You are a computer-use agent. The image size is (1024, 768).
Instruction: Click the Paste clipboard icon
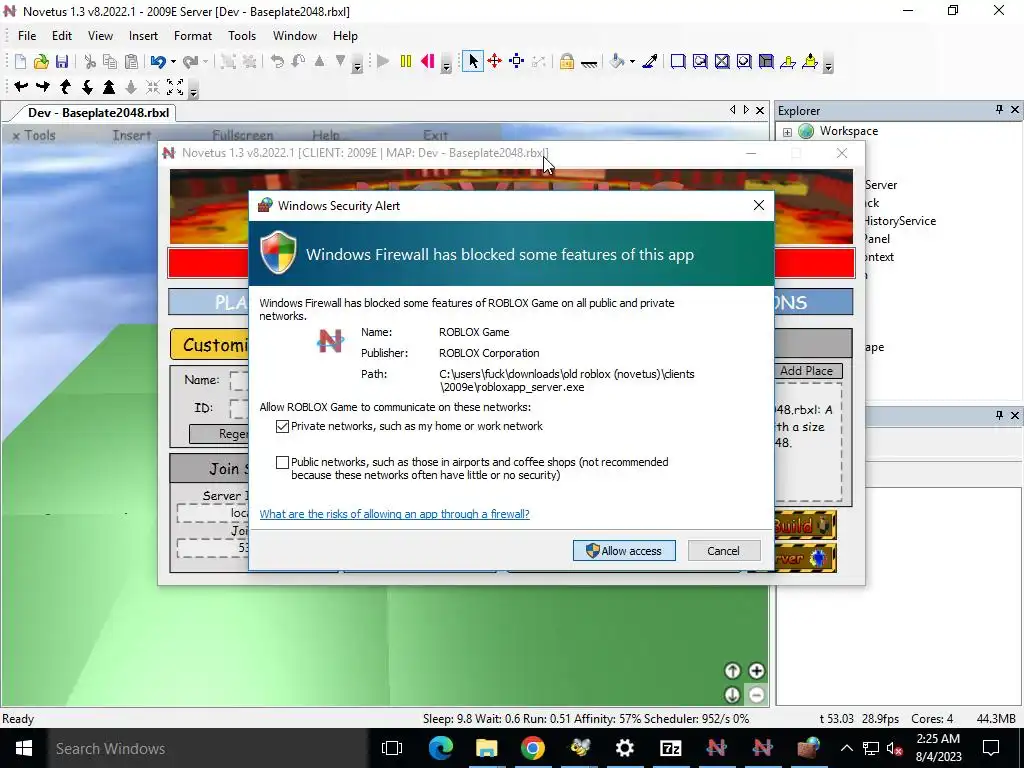pos(131,61)
